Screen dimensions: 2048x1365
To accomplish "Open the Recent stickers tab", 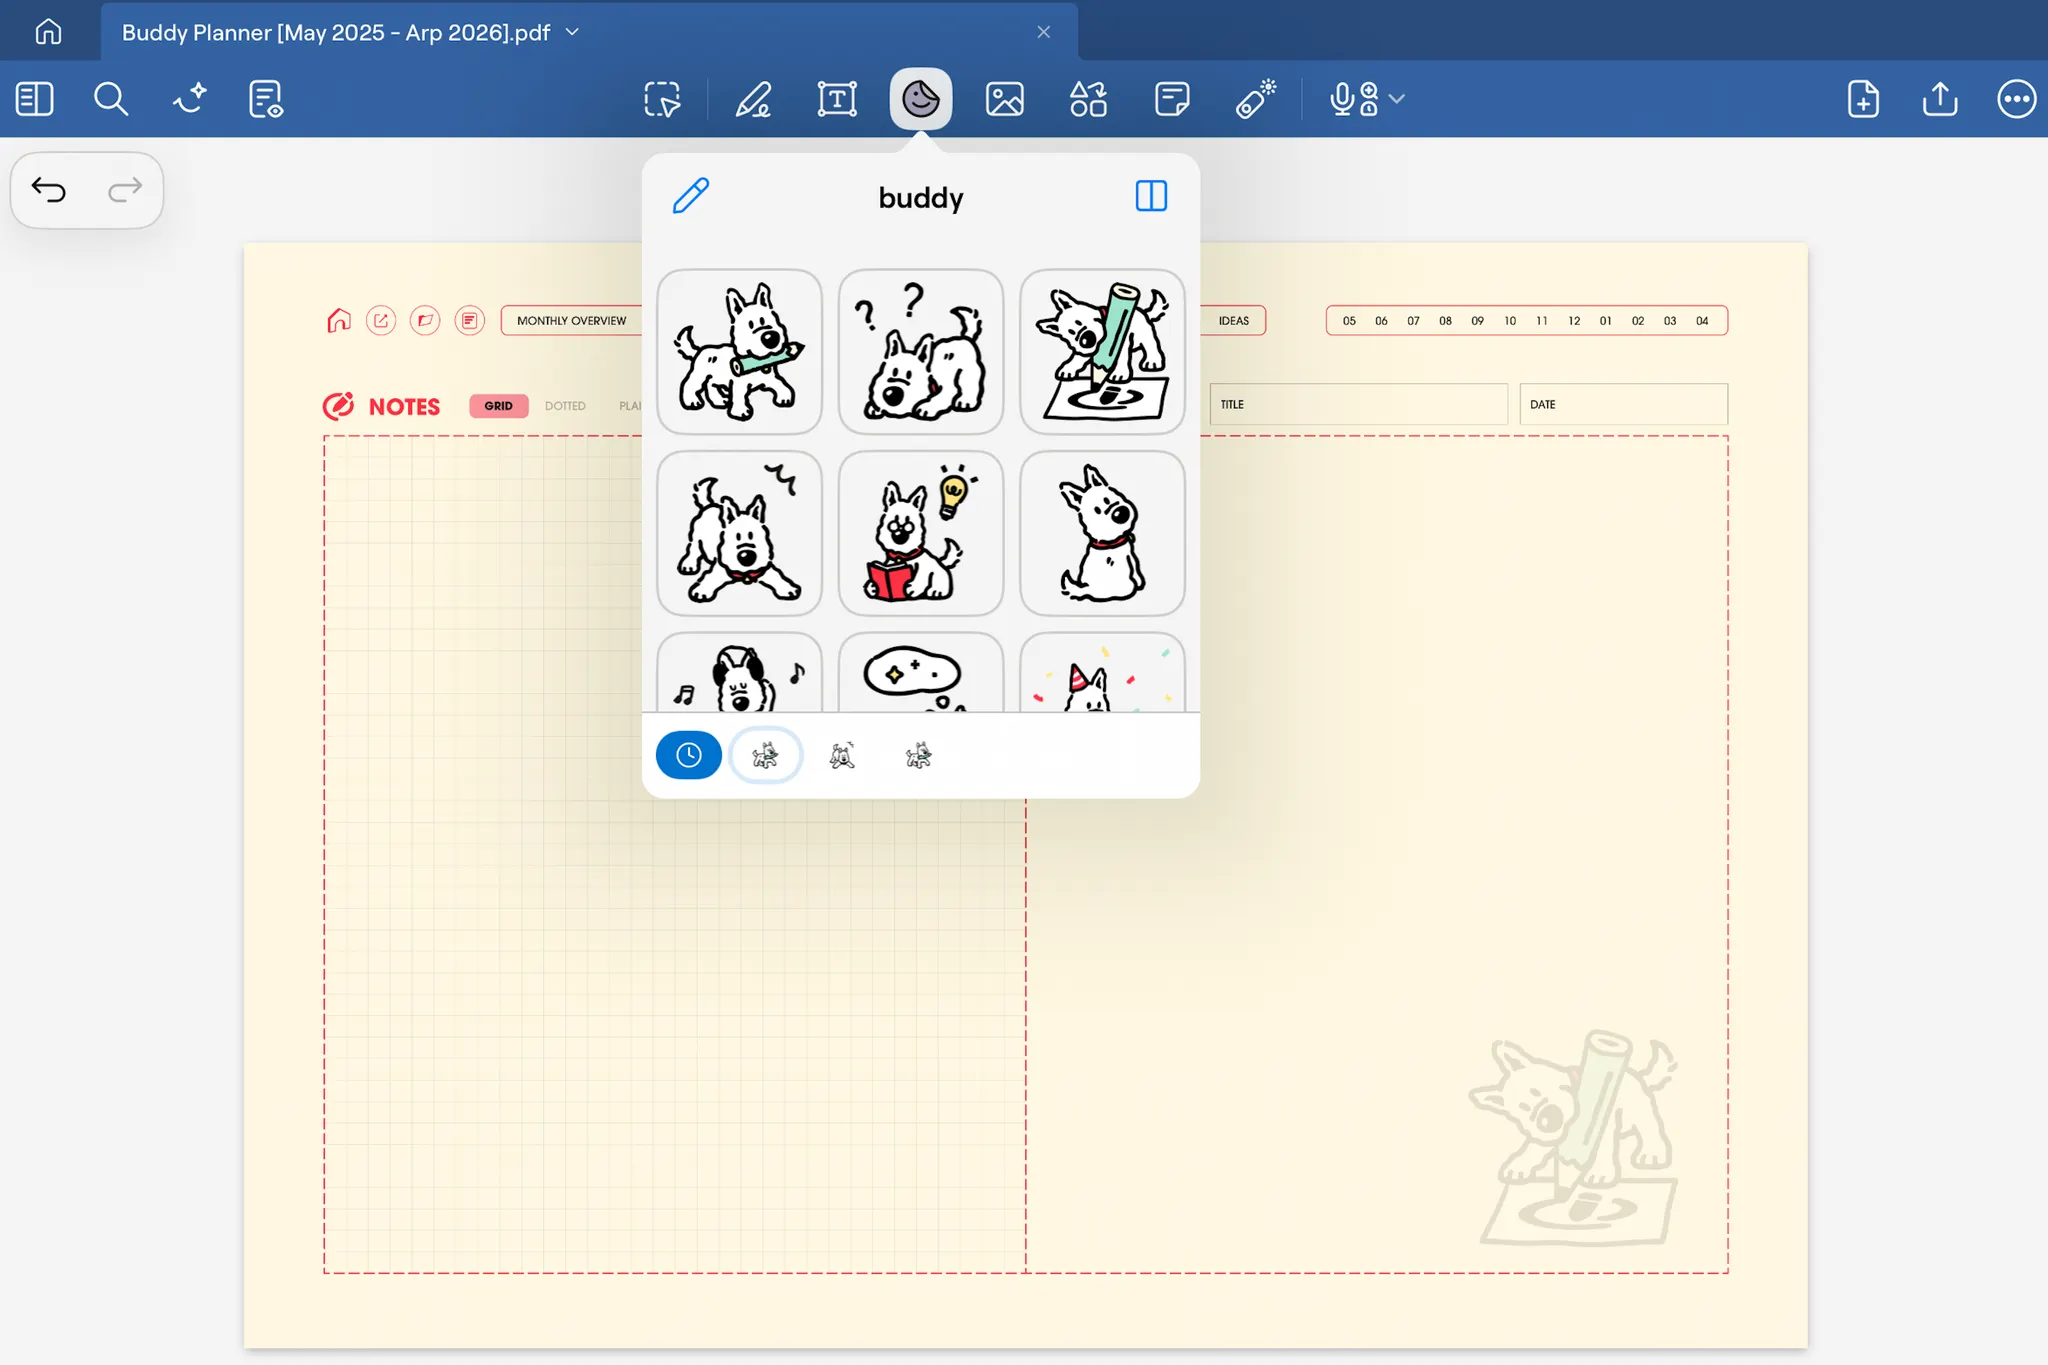I will (x=688, y=755).
